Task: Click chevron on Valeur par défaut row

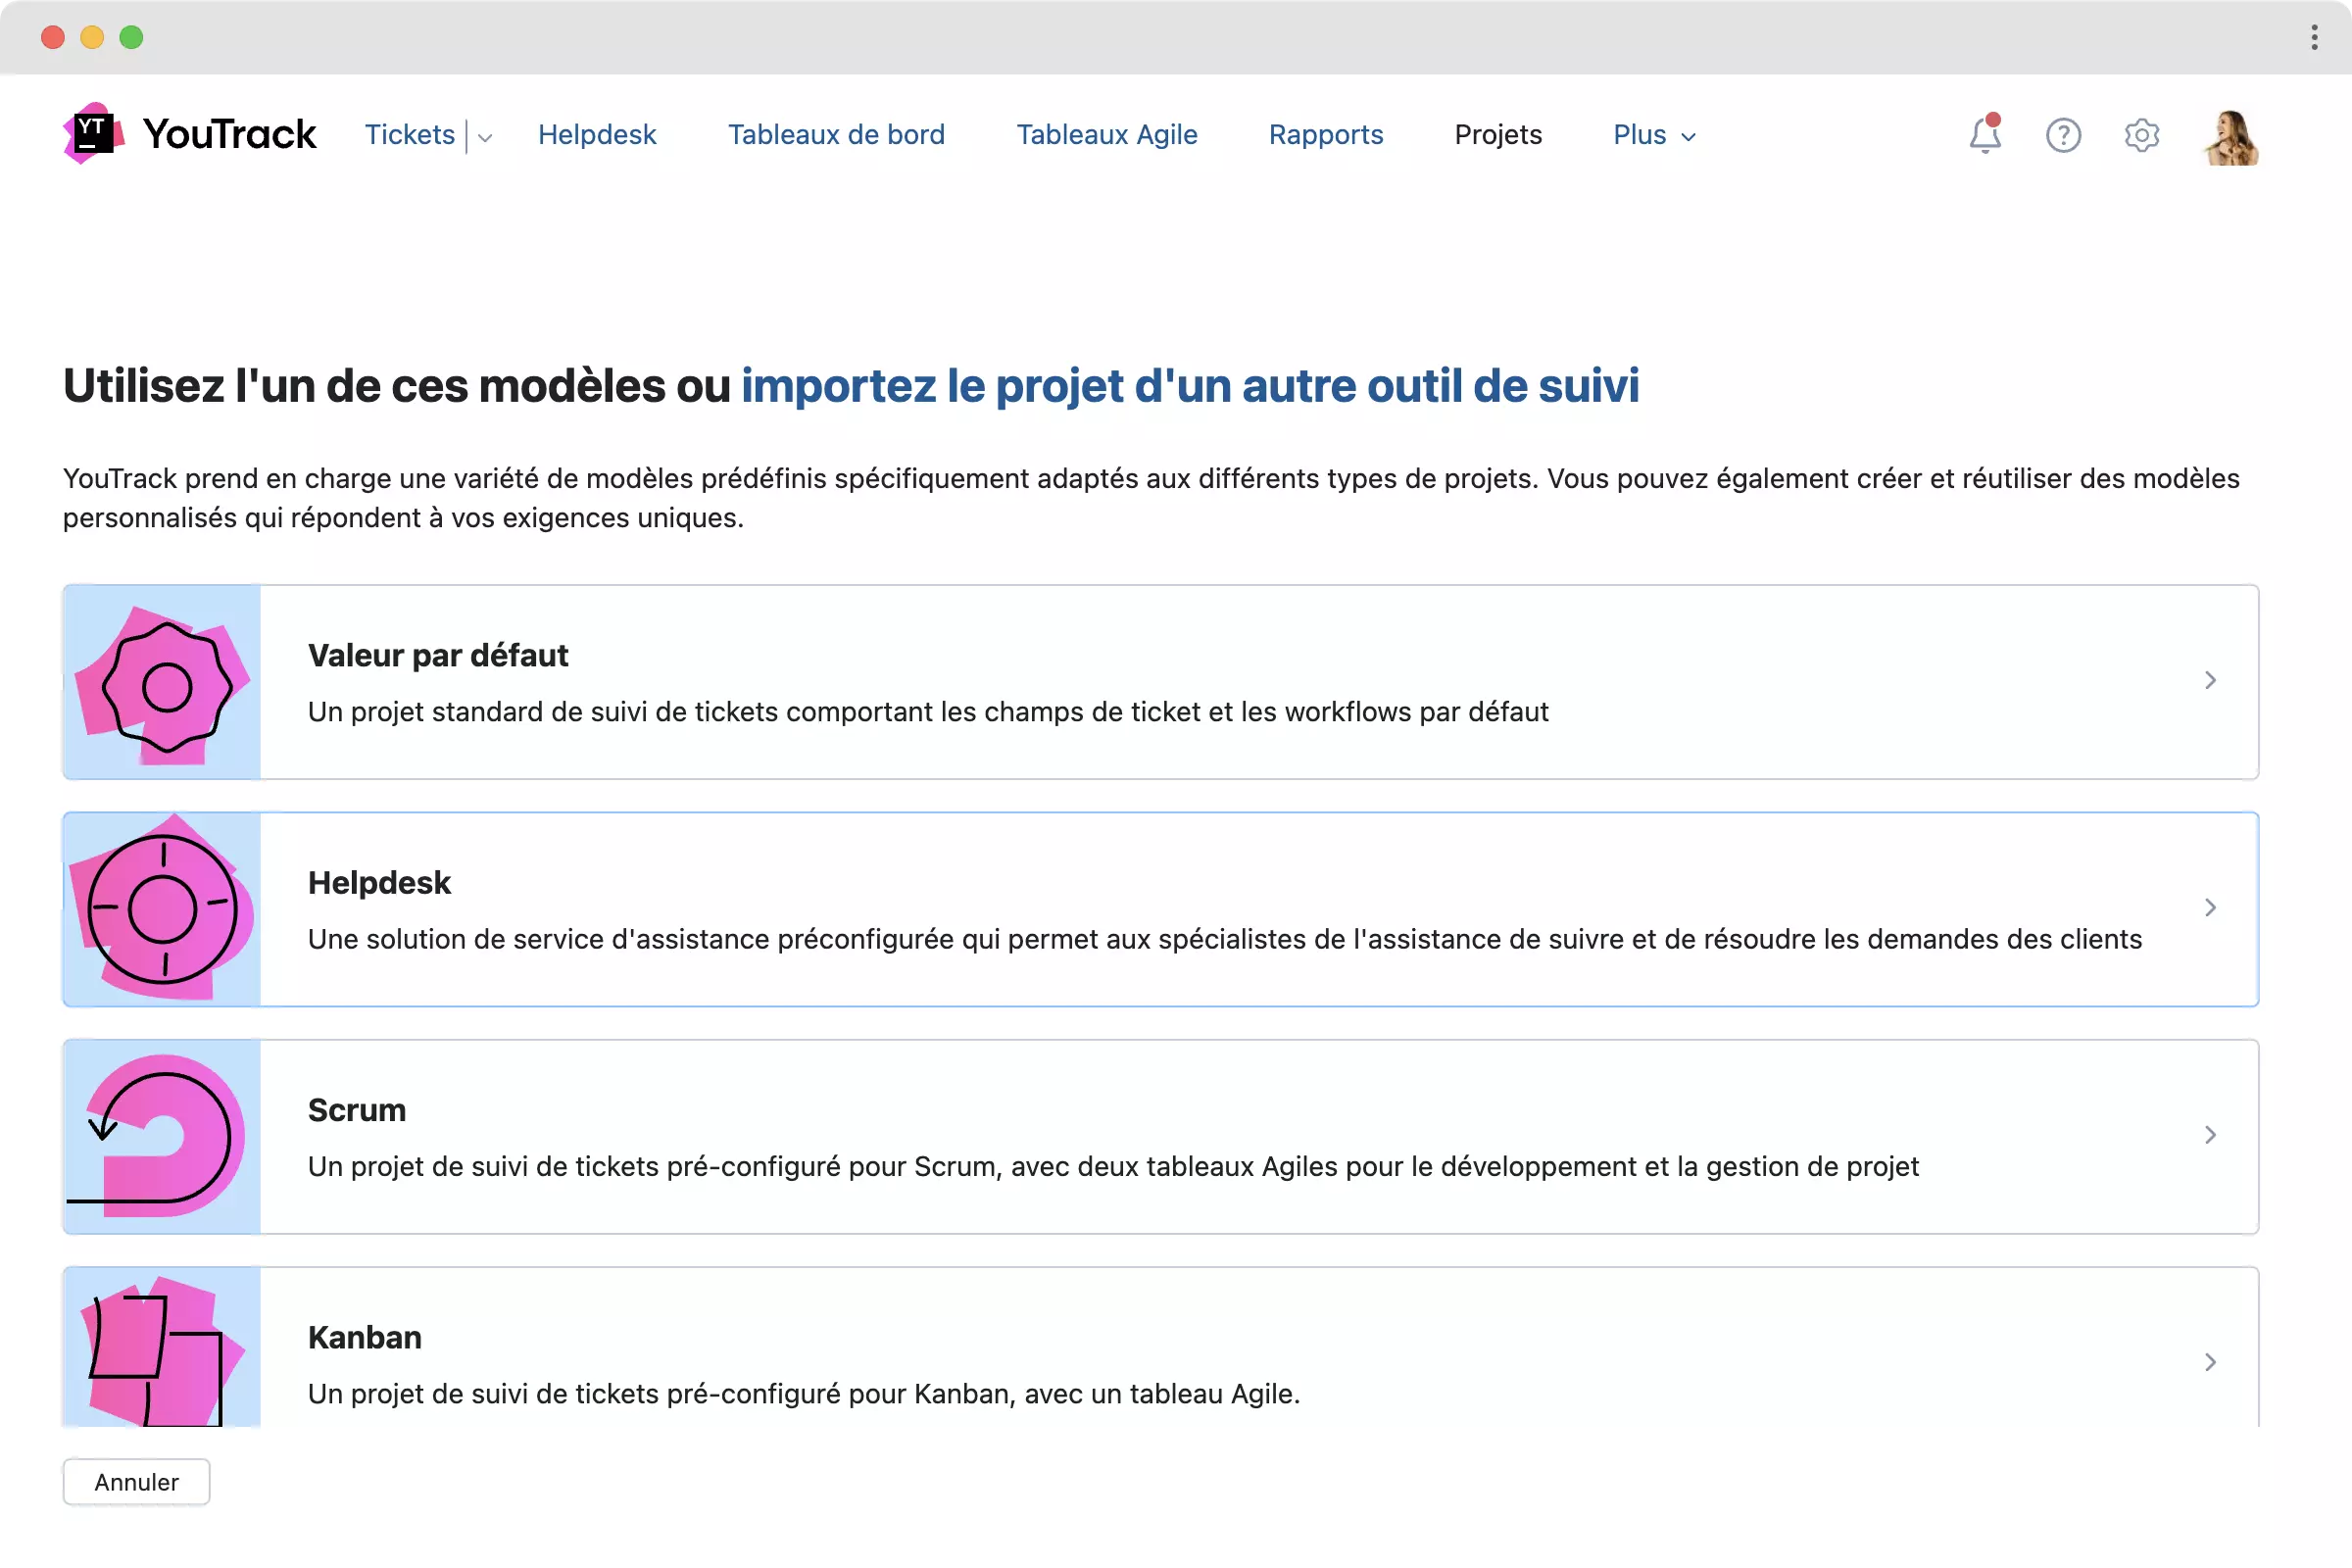Action: [2210, 680]
